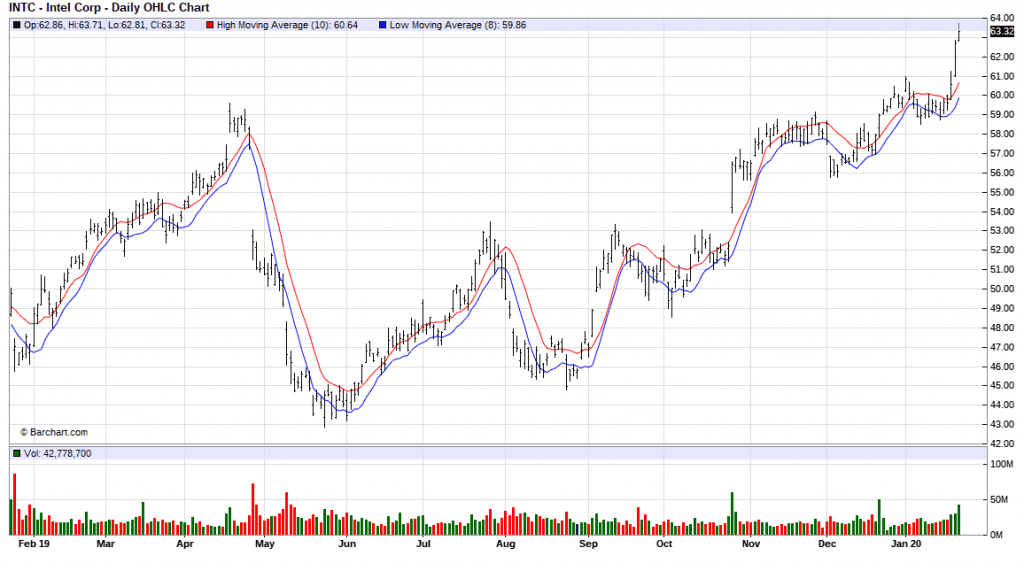
Task: Select the Nov label on the time axis
Action: 751,545
